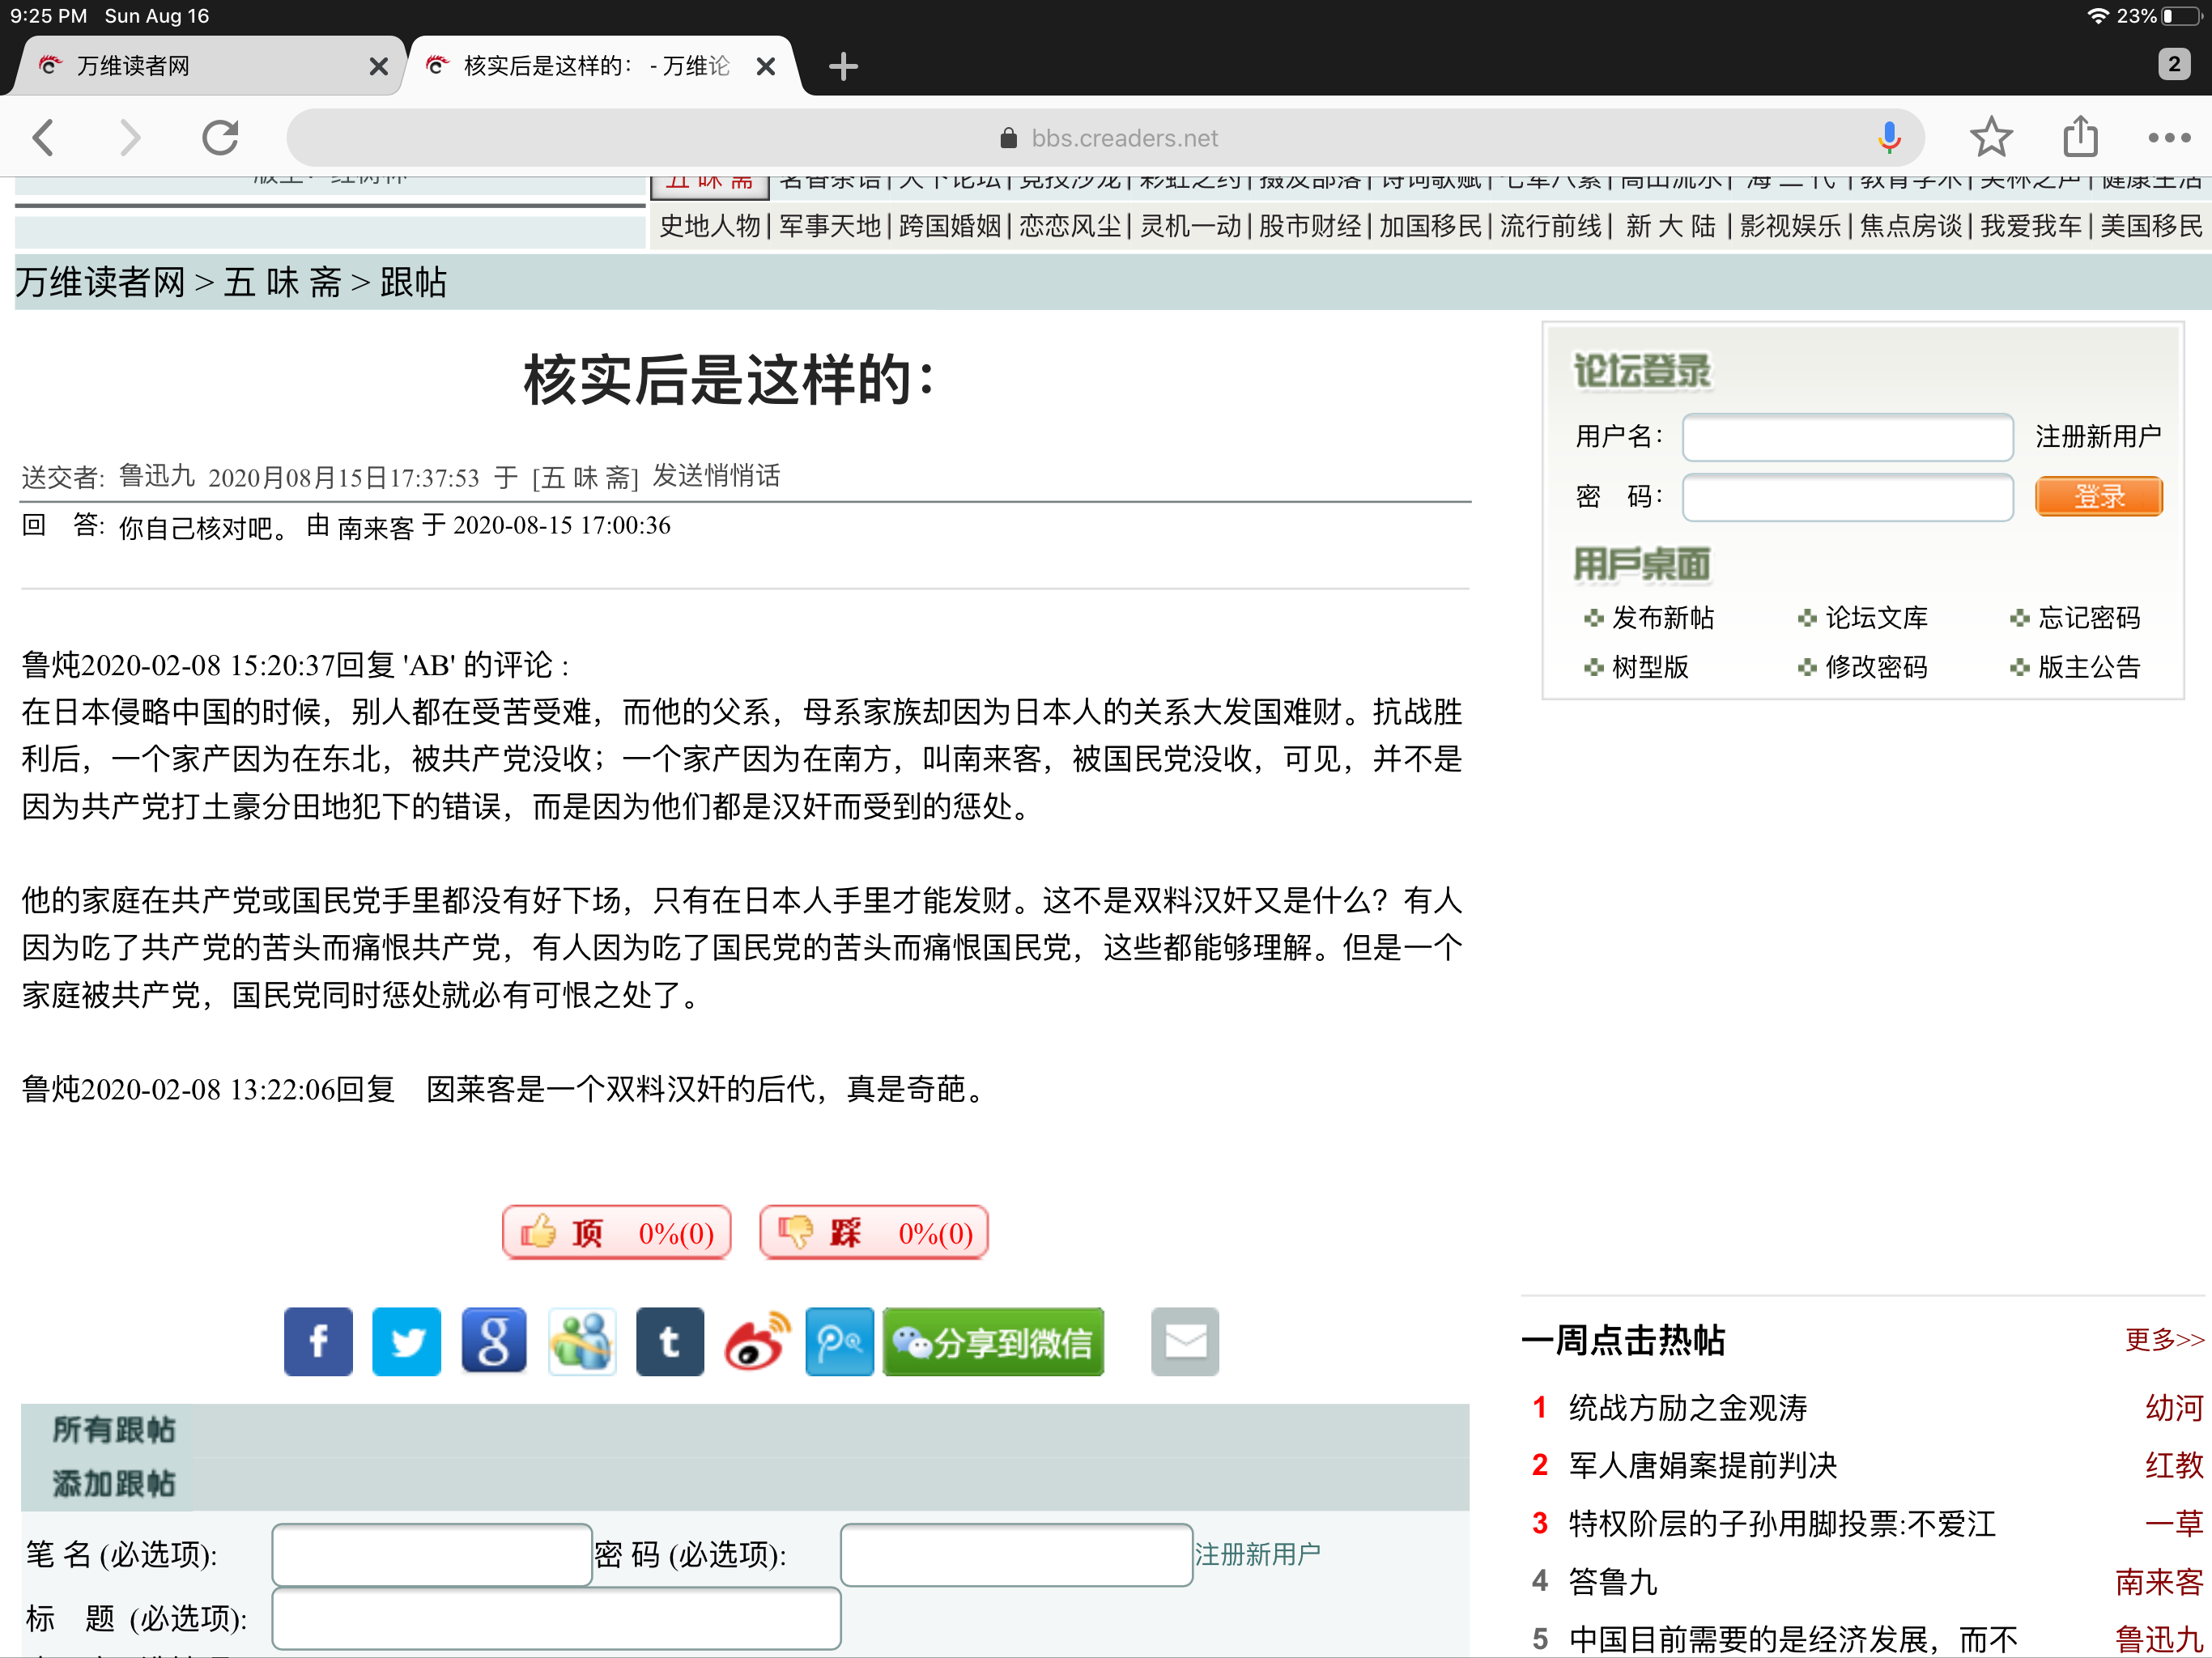Click 分享到微信 share button

click(993, 1341)
